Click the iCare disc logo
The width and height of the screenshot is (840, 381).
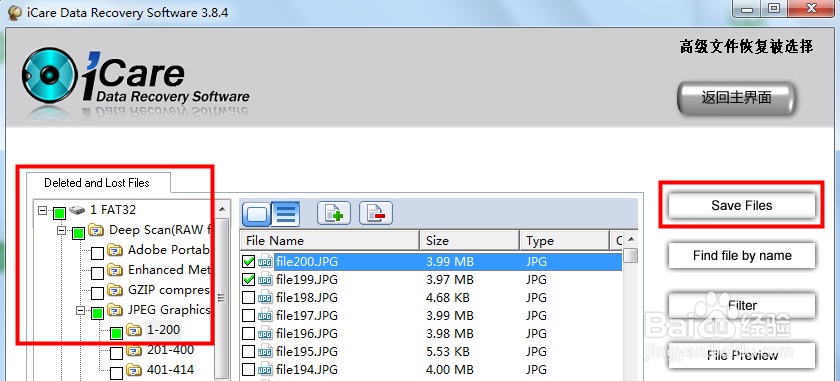tap(50, 75)
